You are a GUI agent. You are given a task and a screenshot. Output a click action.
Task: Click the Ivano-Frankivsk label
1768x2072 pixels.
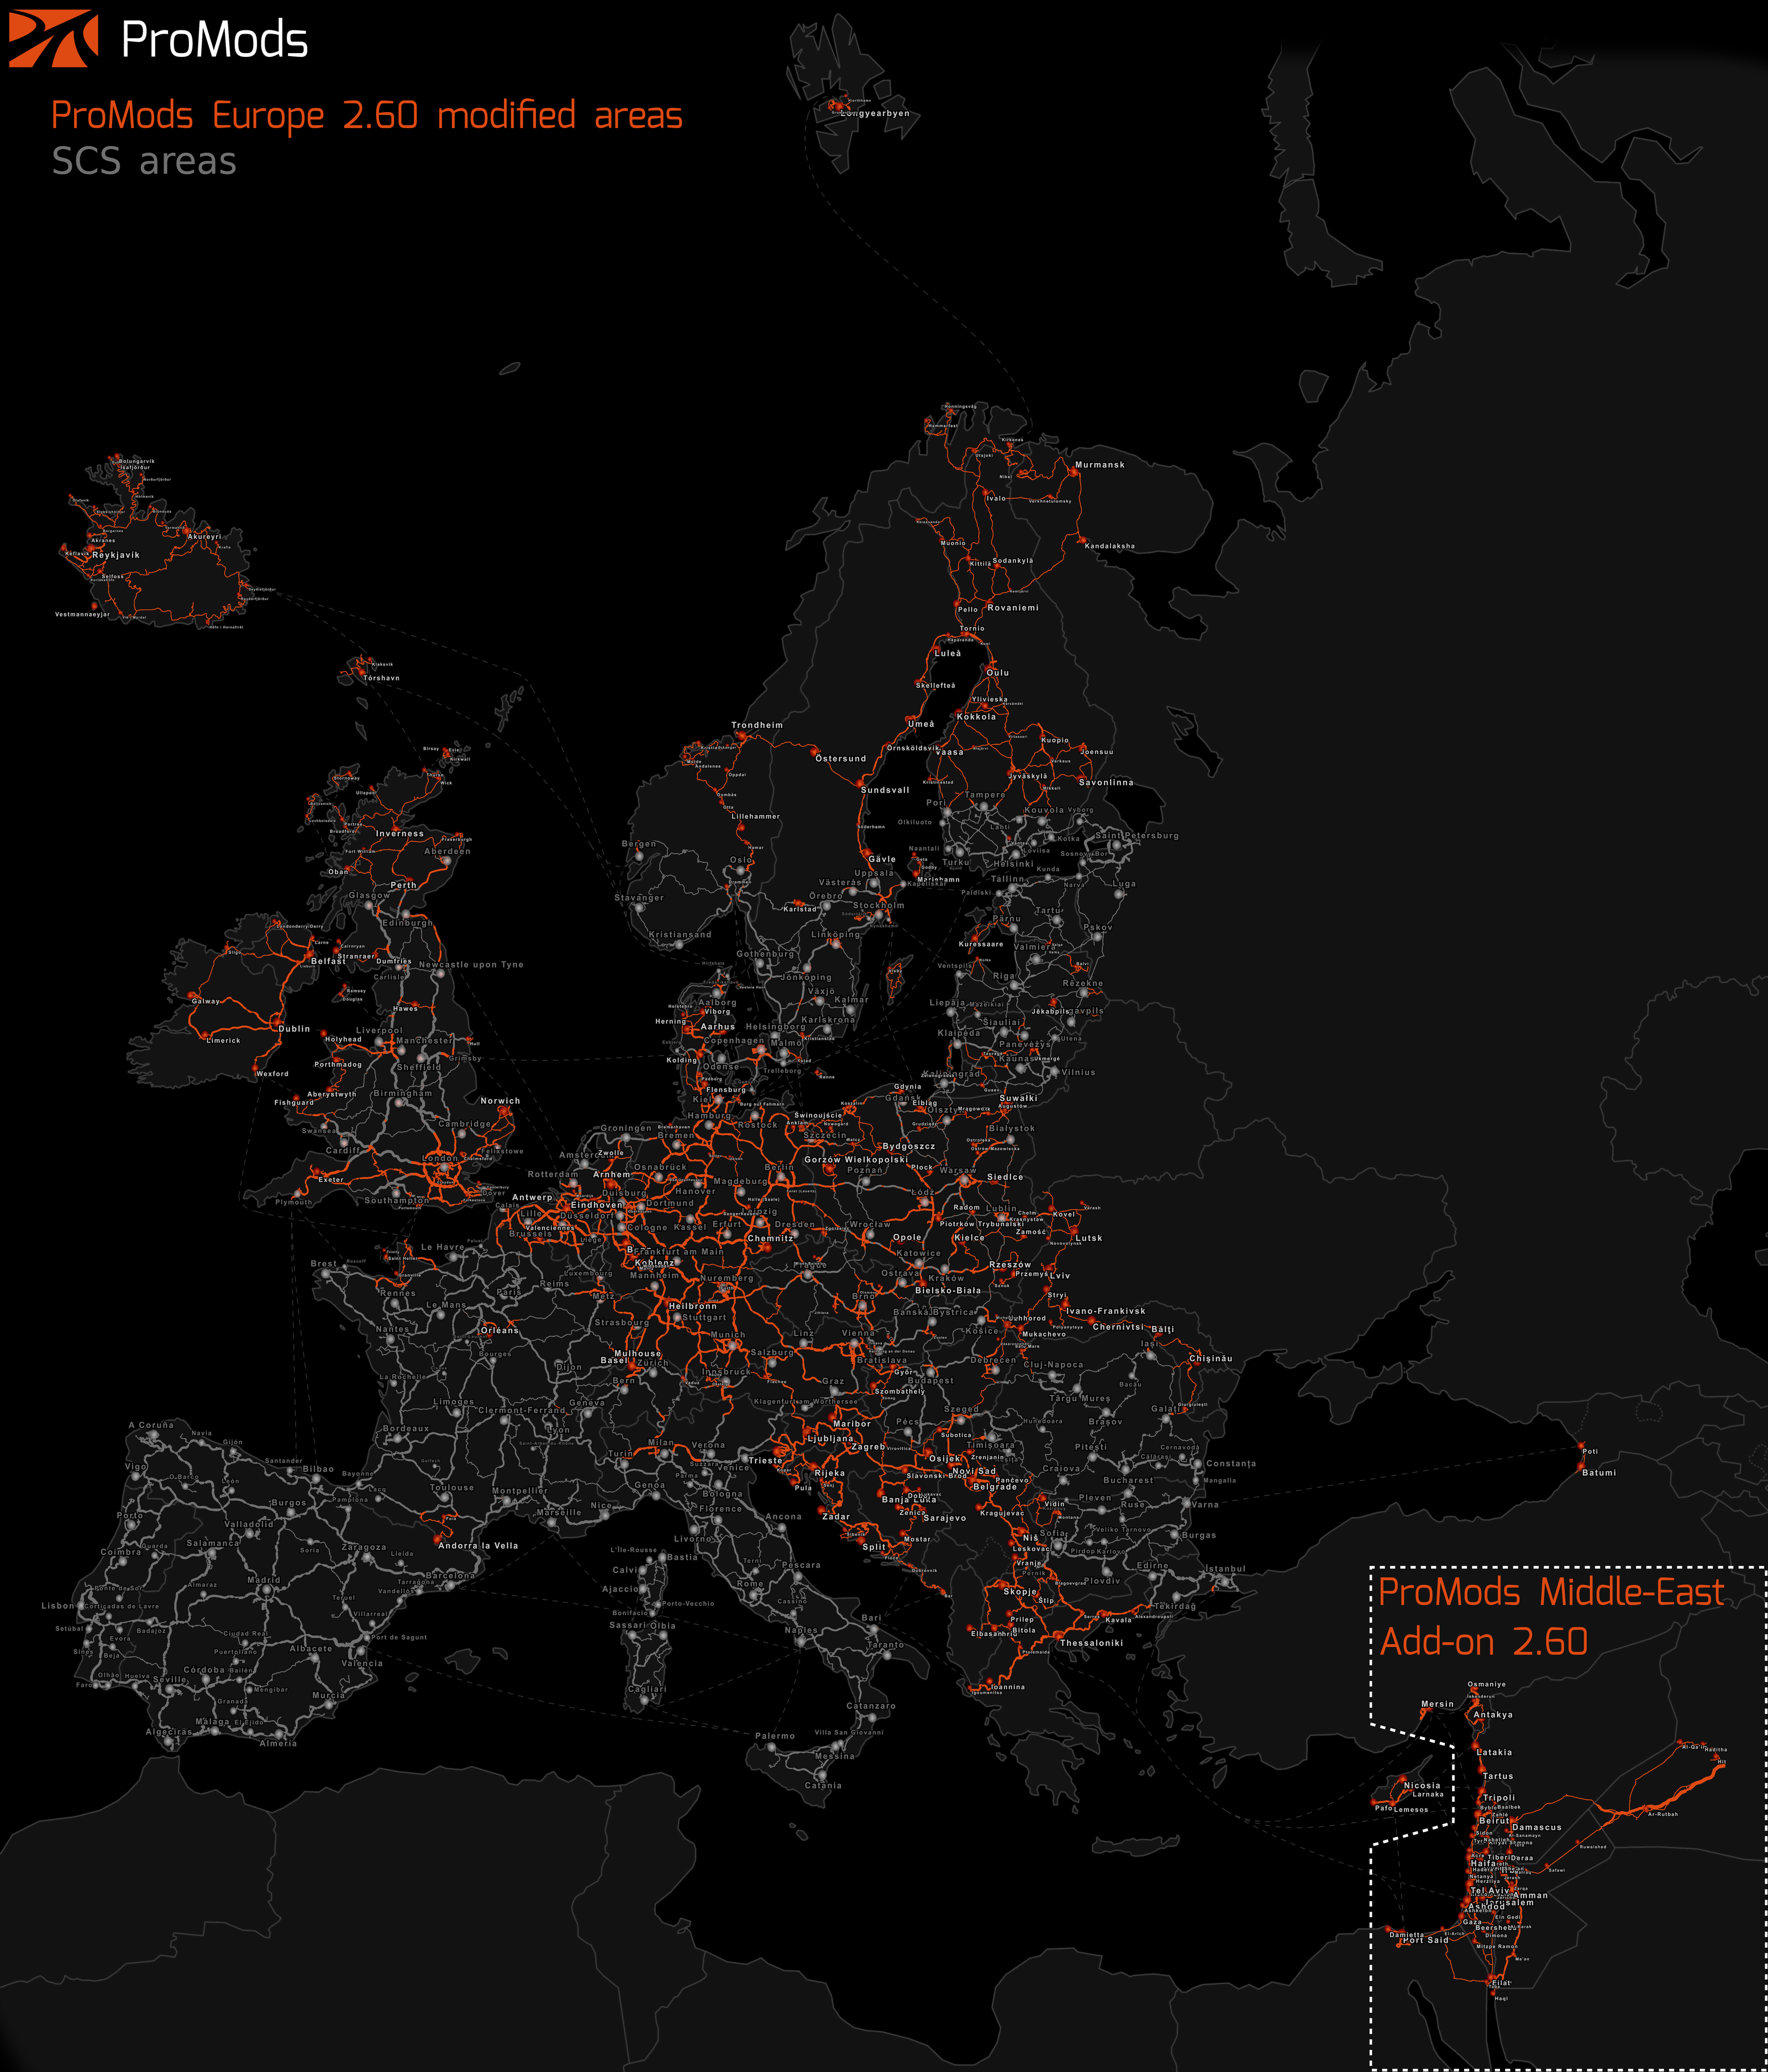click(1106, 1311)
